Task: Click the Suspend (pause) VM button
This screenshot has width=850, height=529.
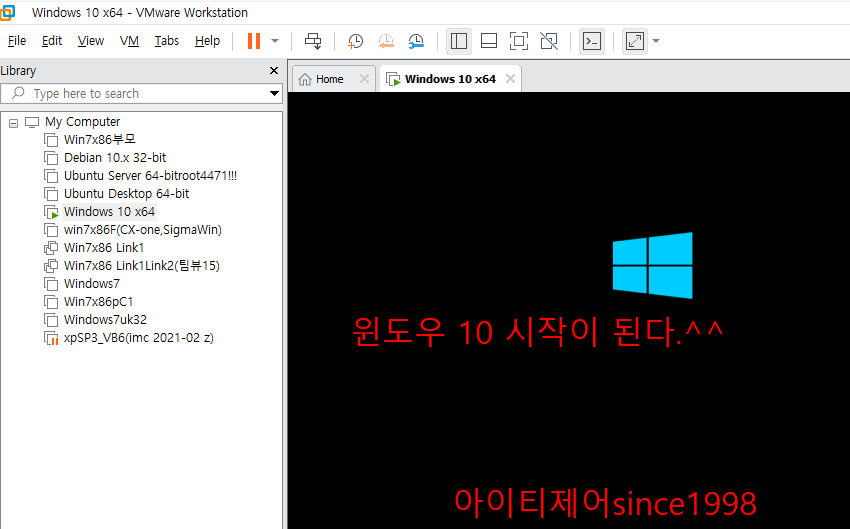Action: [254, 41]
